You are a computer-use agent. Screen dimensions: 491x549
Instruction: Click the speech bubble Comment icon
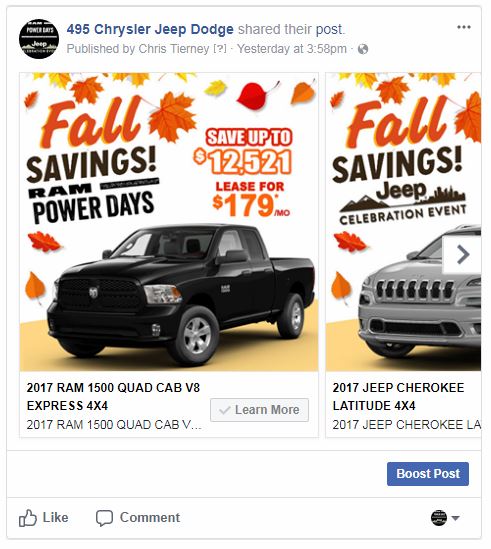point(104,518)
